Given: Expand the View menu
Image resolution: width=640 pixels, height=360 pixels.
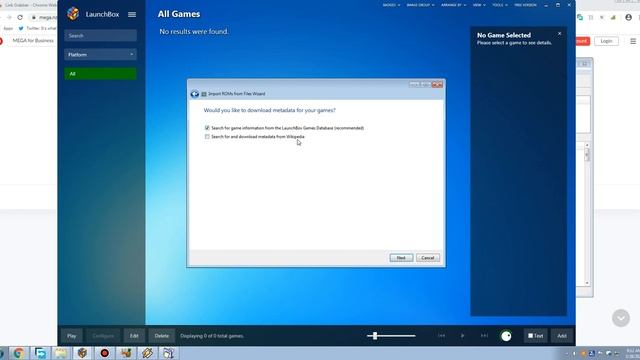Looking at the screenshot, I should click(x=479, y=5).
